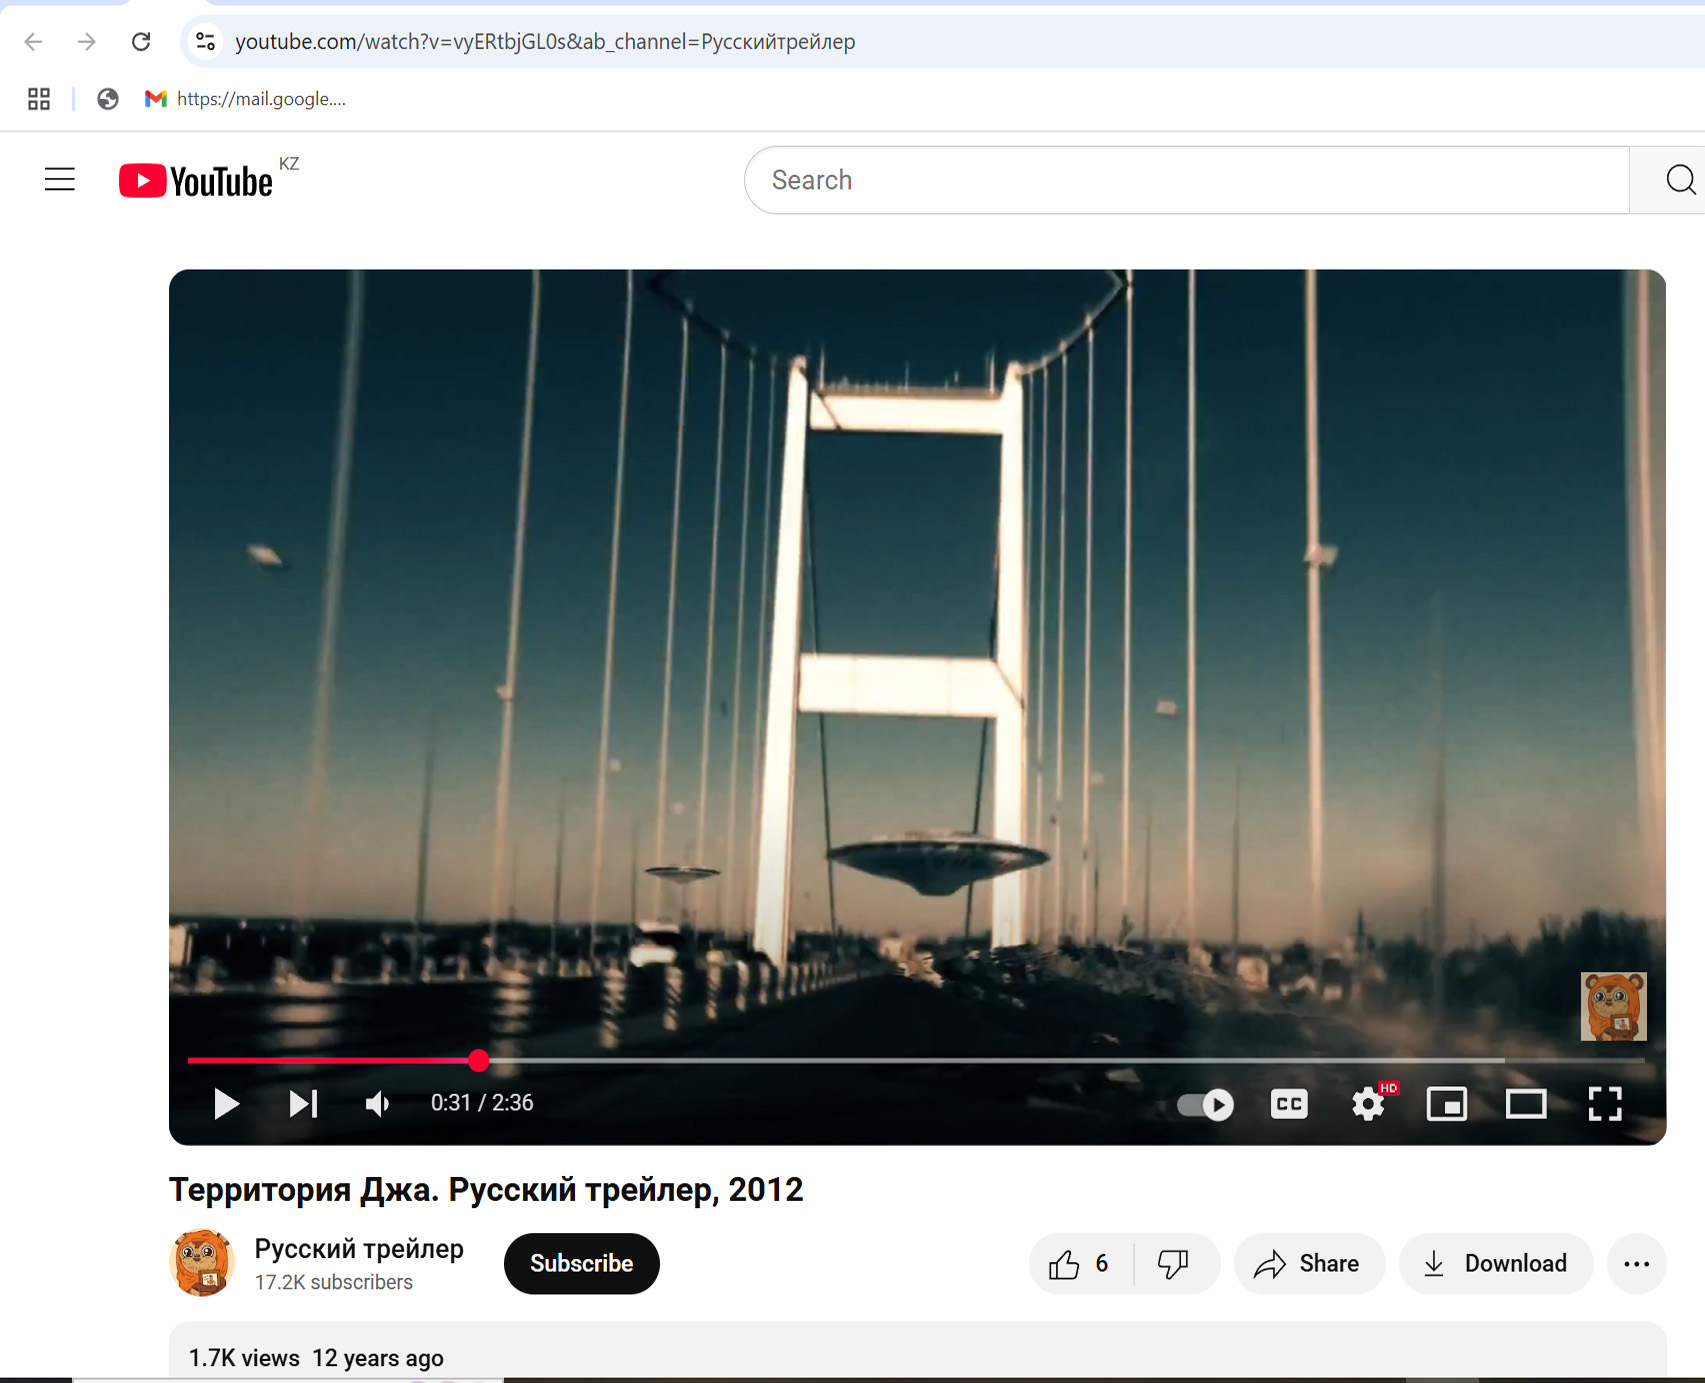Toggle the autoplay switch

(1205, 1104)
